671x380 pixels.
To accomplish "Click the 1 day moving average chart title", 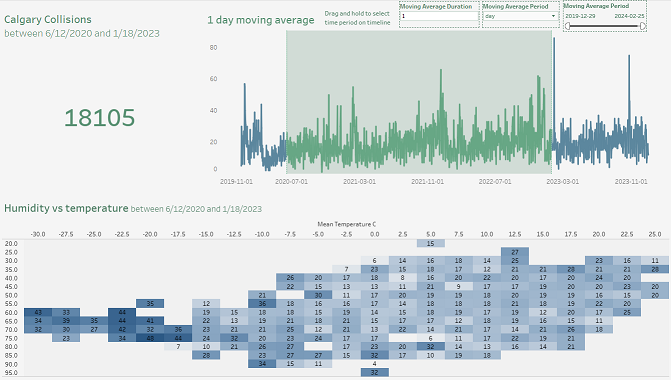I will coord(261,20).
